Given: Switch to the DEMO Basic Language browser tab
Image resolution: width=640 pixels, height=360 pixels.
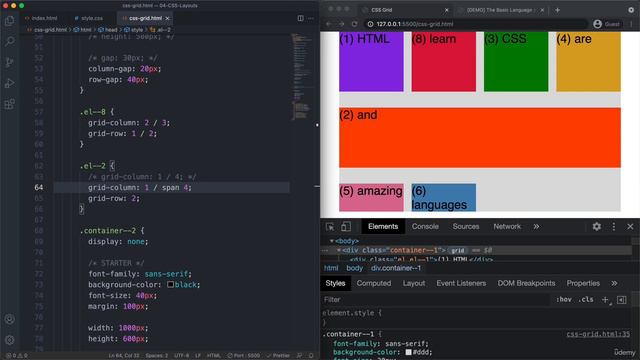Looking at the screenshot, I should coord(500,10).
